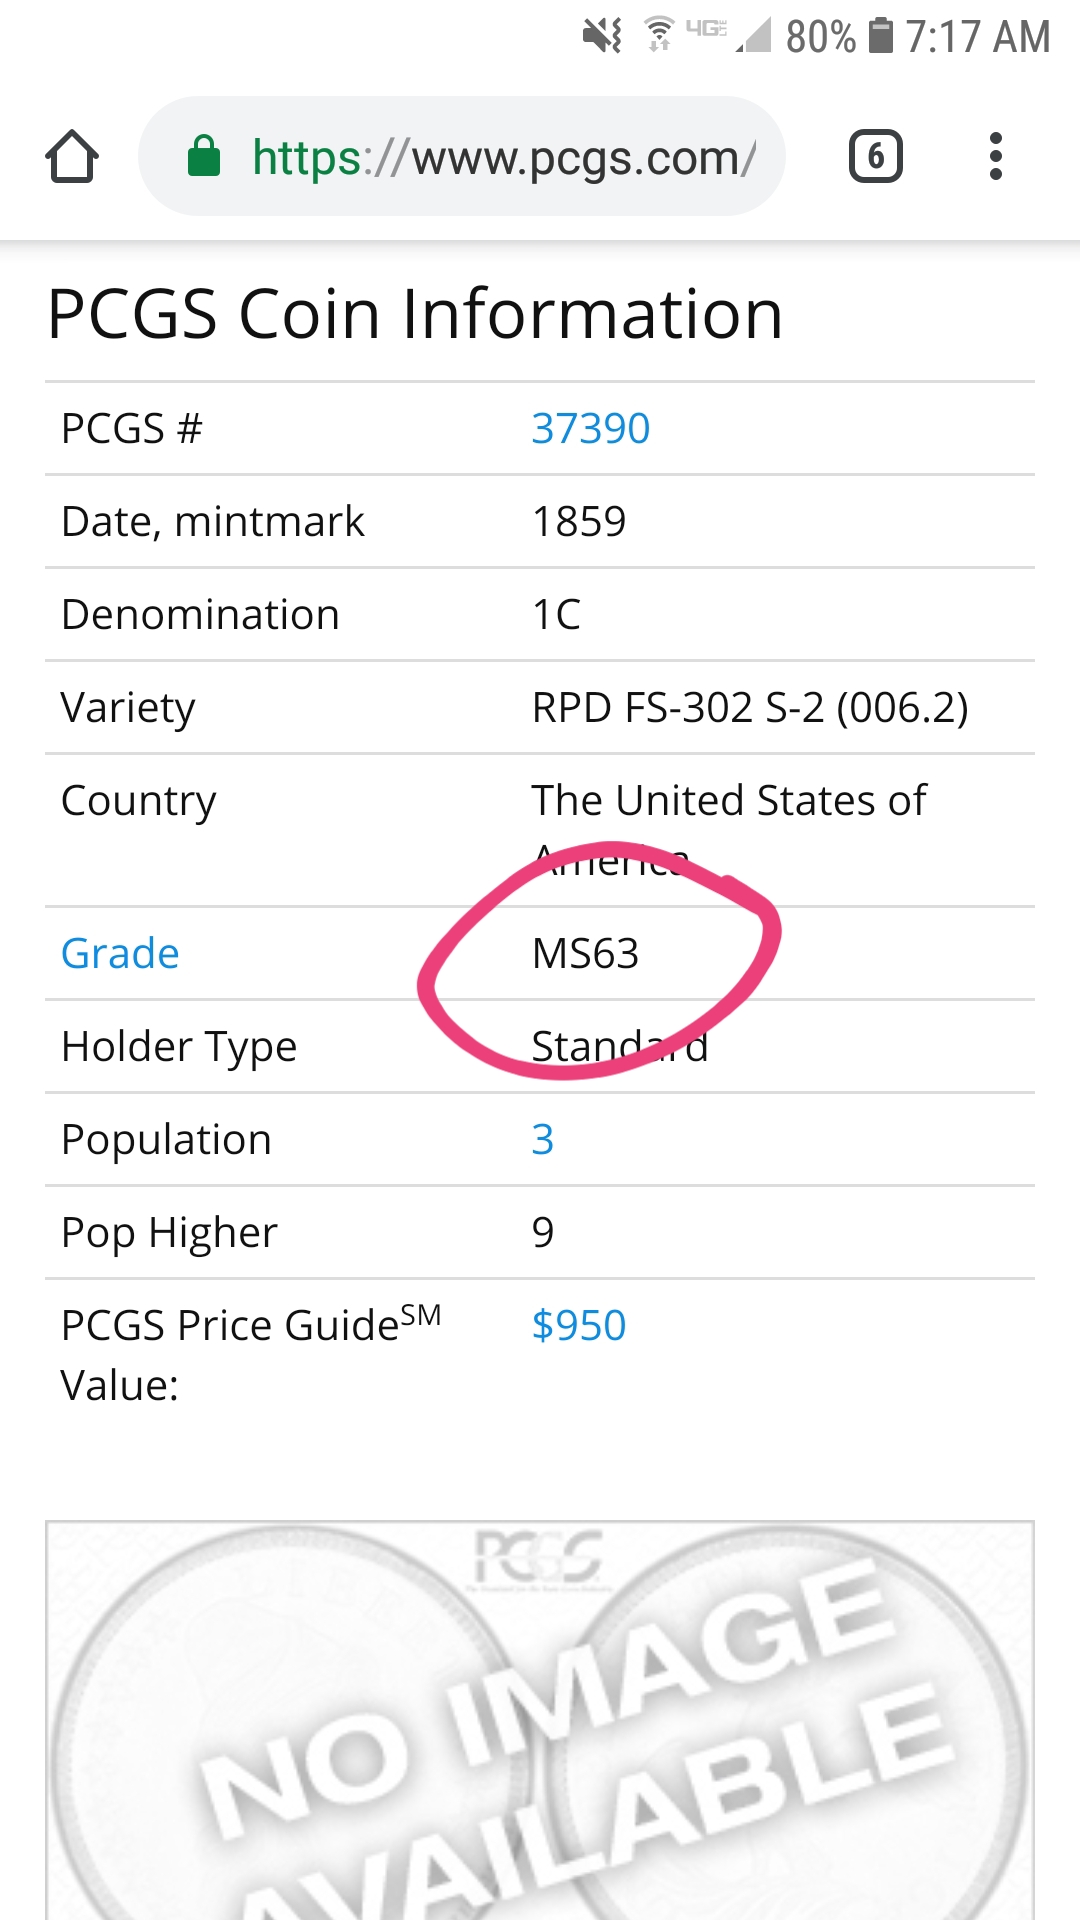The image size is (1080, 1920).
Task: Tap the MS63 grade value
Action: tap(585, 953)
